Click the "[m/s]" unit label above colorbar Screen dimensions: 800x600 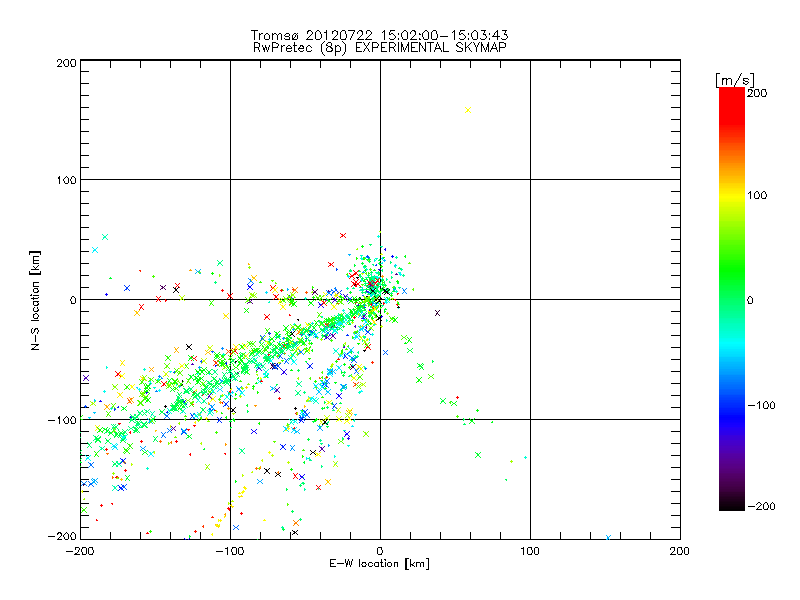click(735, 80)
